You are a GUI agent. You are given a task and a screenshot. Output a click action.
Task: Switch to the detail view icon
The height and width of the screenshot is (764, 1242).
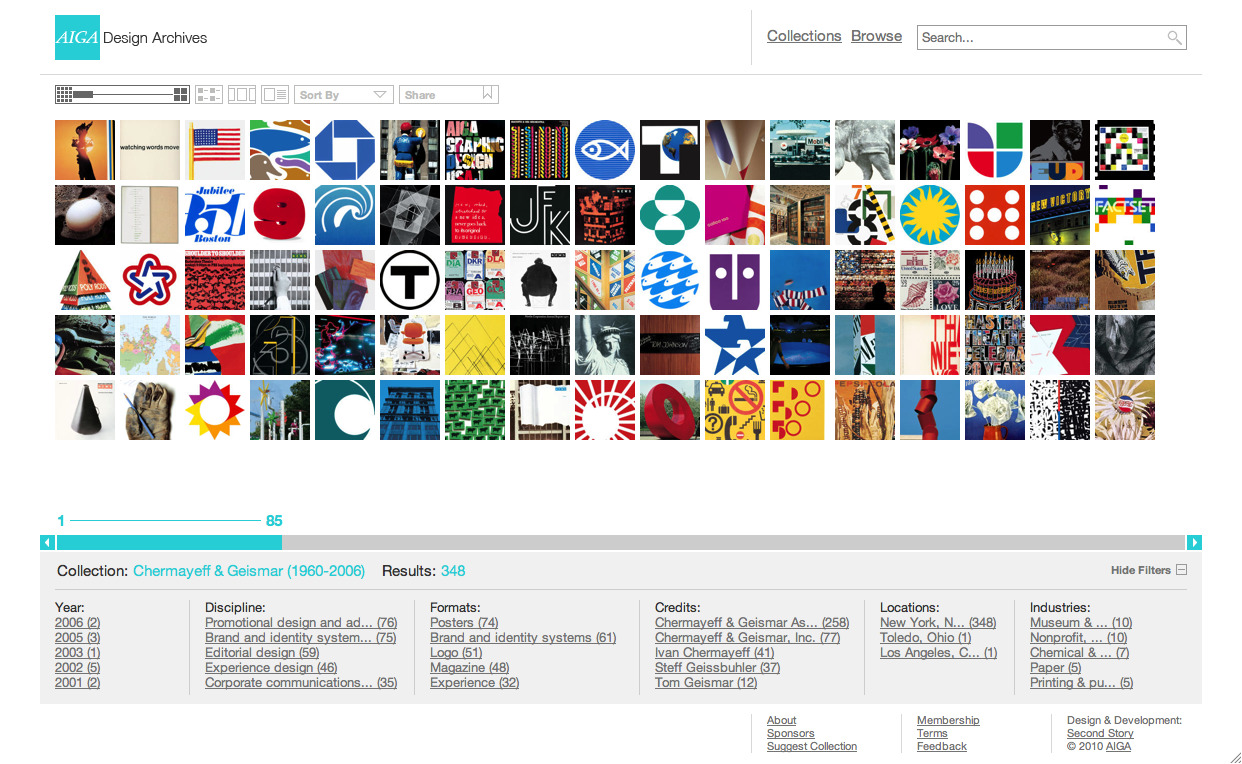click(275, 94)
